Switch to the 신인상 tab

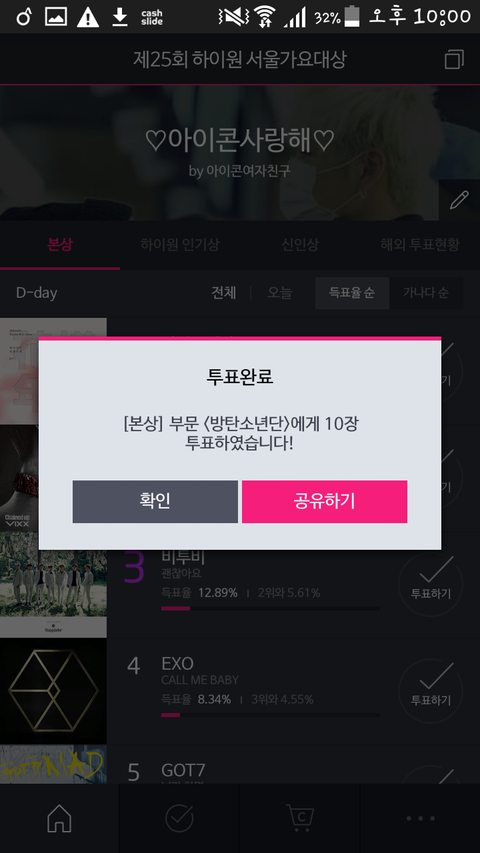click(300, 245)
